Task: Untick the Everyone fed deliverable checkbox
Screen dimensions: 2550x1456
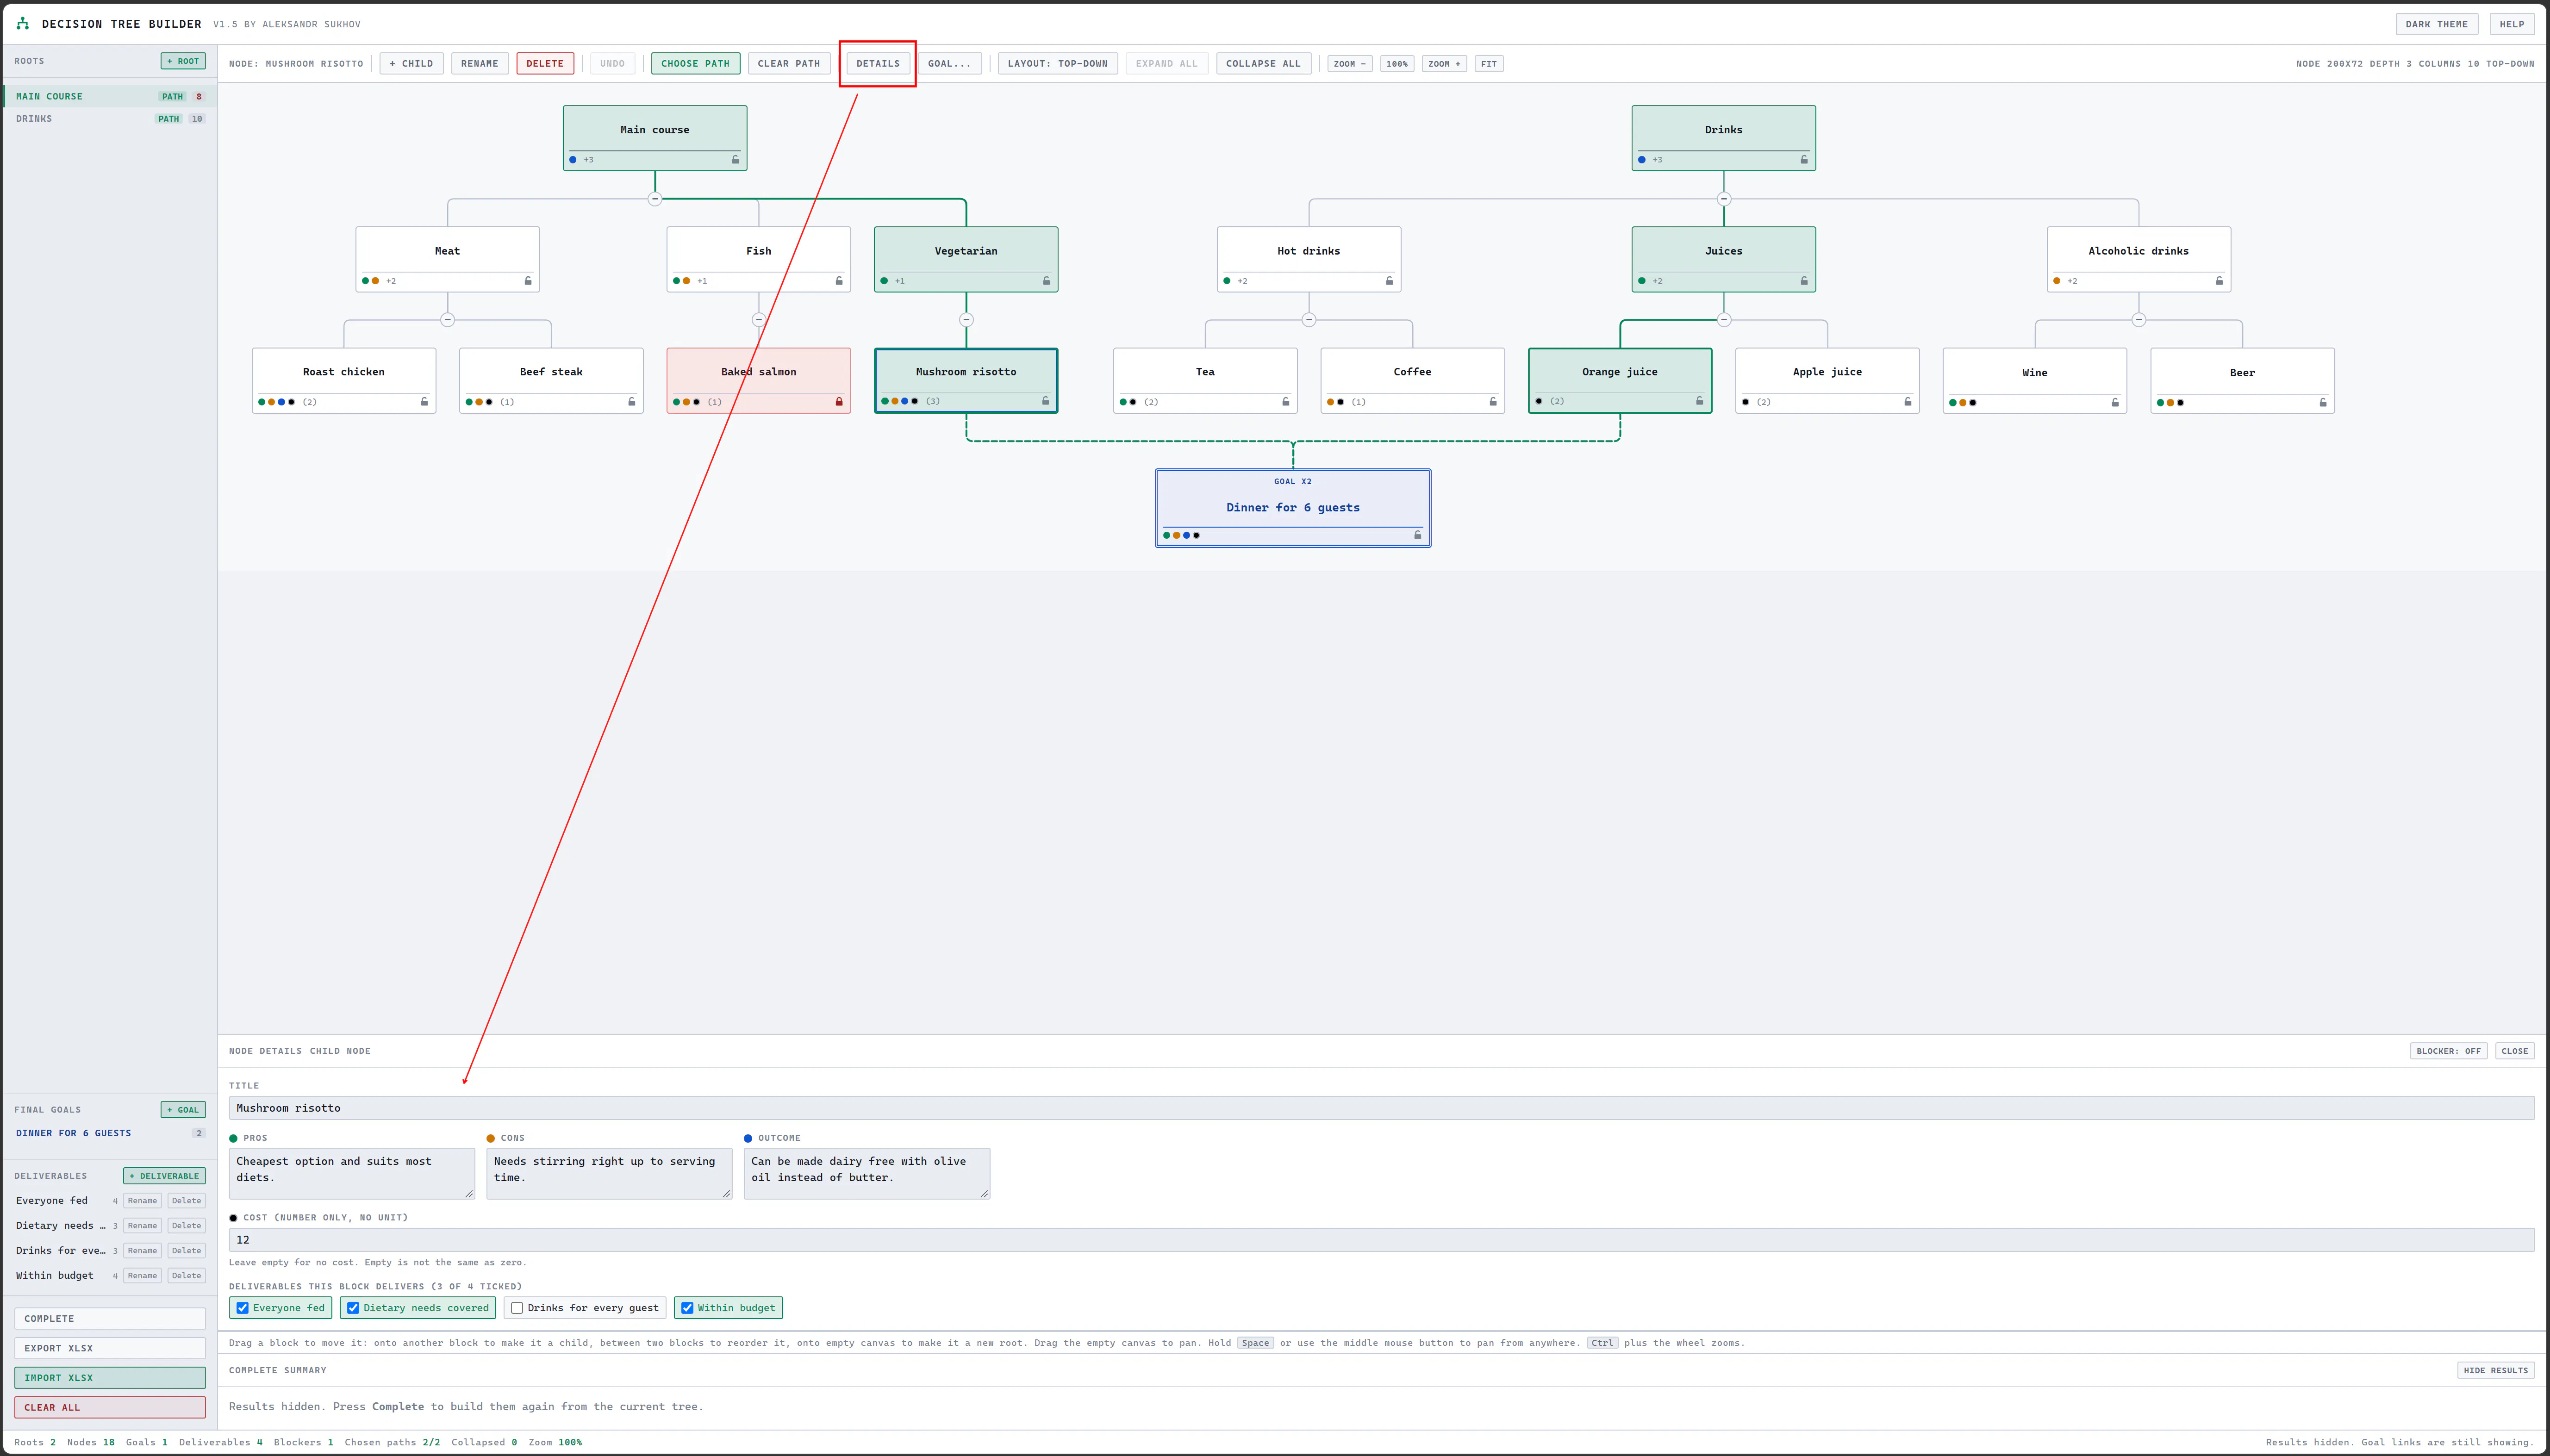Action: click(x=242, y=1308)
